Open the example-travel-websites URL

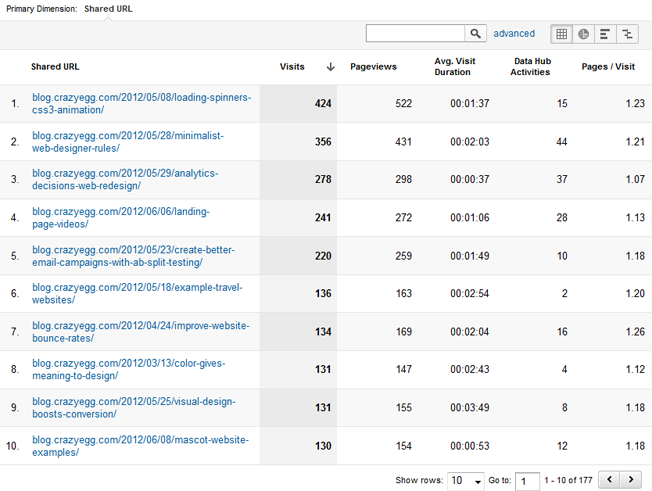pos(137,294)
